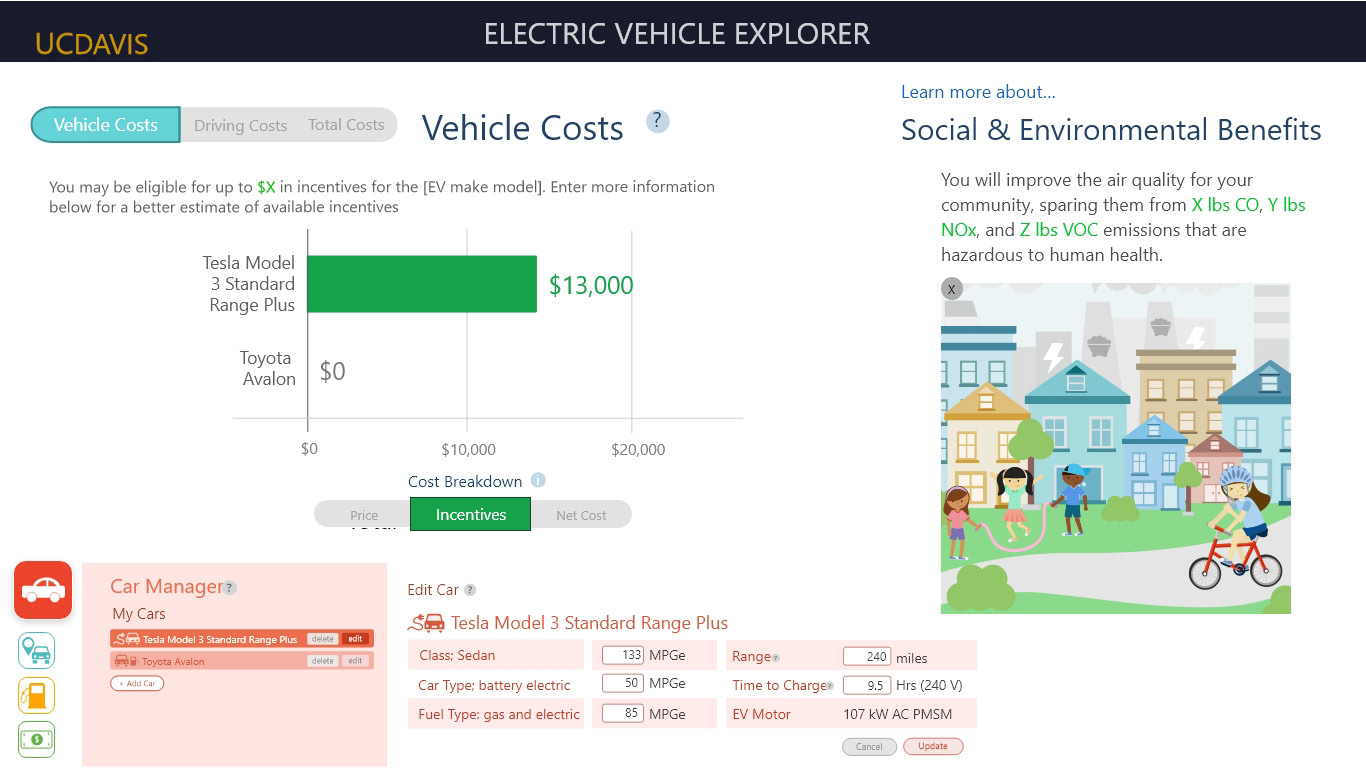Click Update to save car edits
This screenshot has width=1366, height=768.
[x=933, y=746]
